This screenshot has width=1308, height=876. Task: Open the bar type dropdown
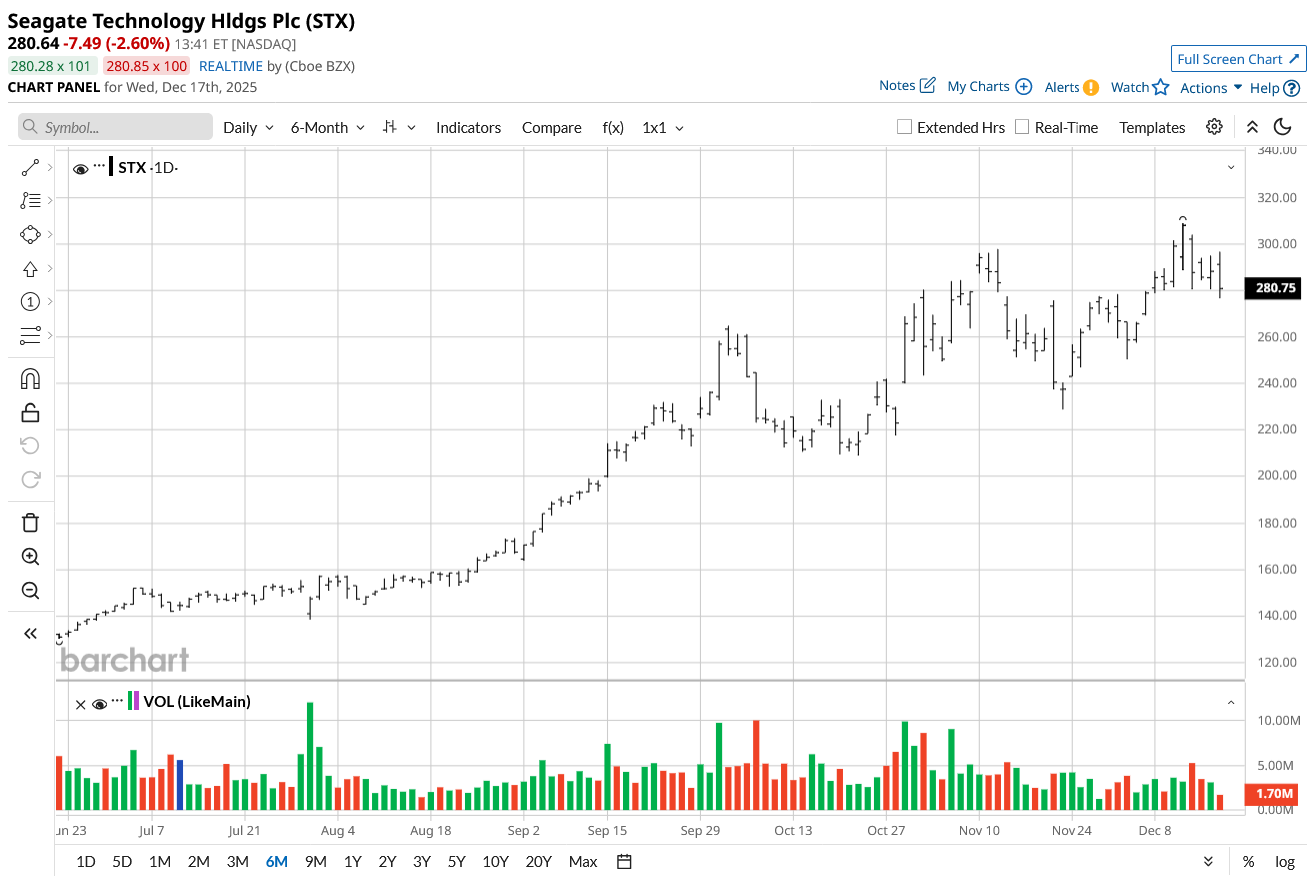(x=399, y=127)
